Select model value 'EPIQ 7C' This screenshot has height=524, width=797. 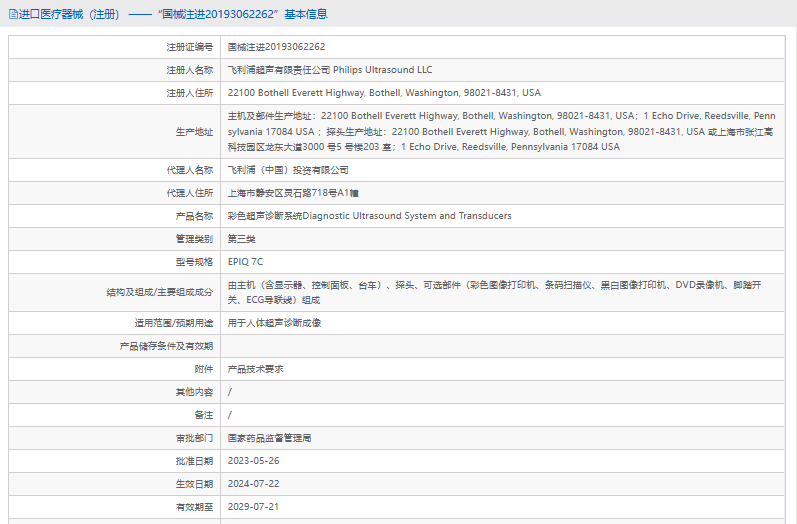tap(245, 262)
